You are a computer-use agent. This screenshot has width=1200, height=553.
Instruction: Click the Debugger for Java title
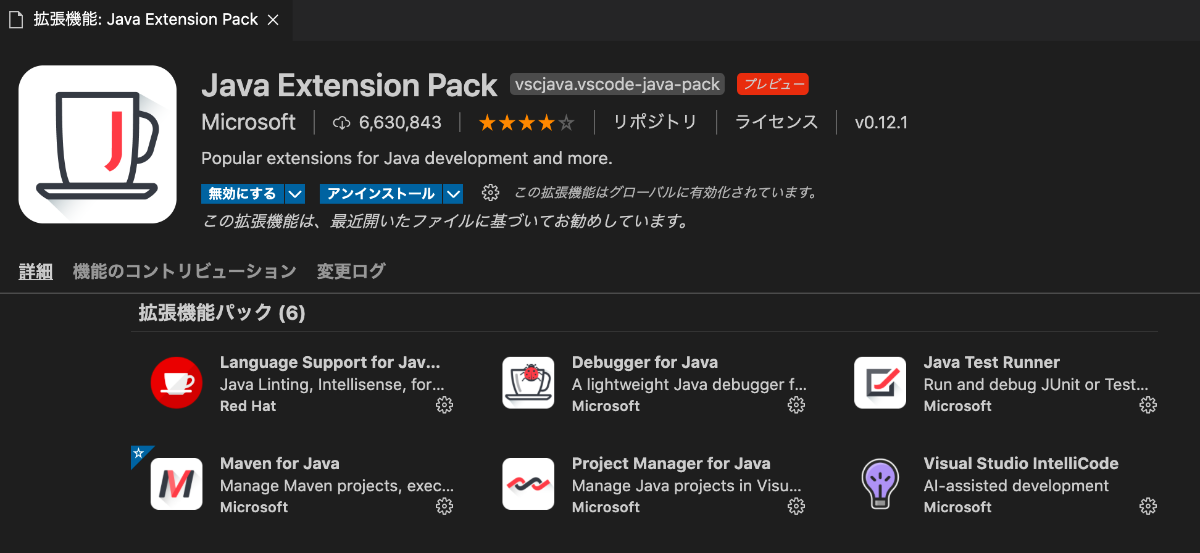645,362
